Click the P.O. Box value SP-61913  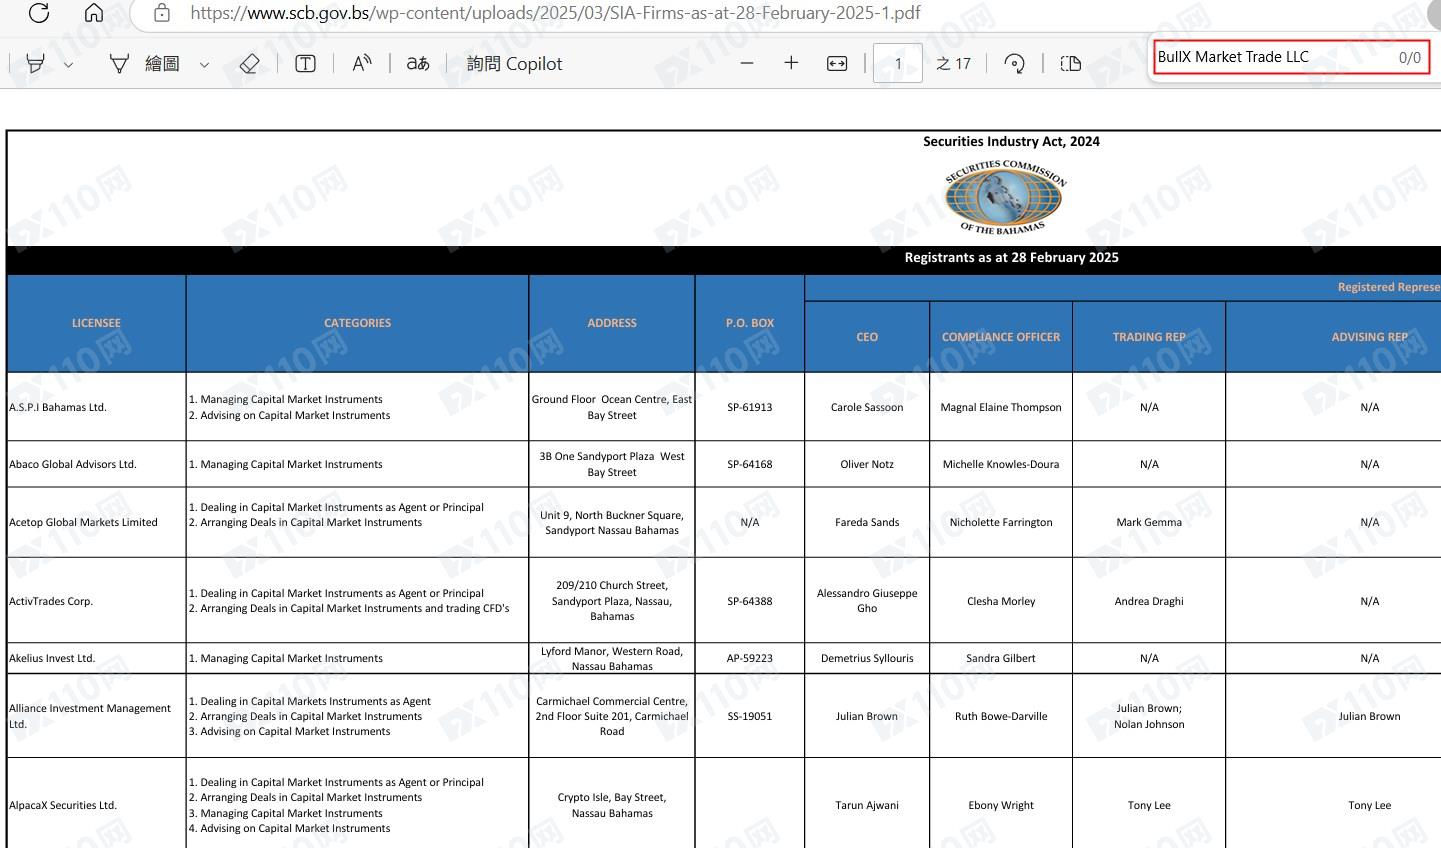(x=750, y=407)
